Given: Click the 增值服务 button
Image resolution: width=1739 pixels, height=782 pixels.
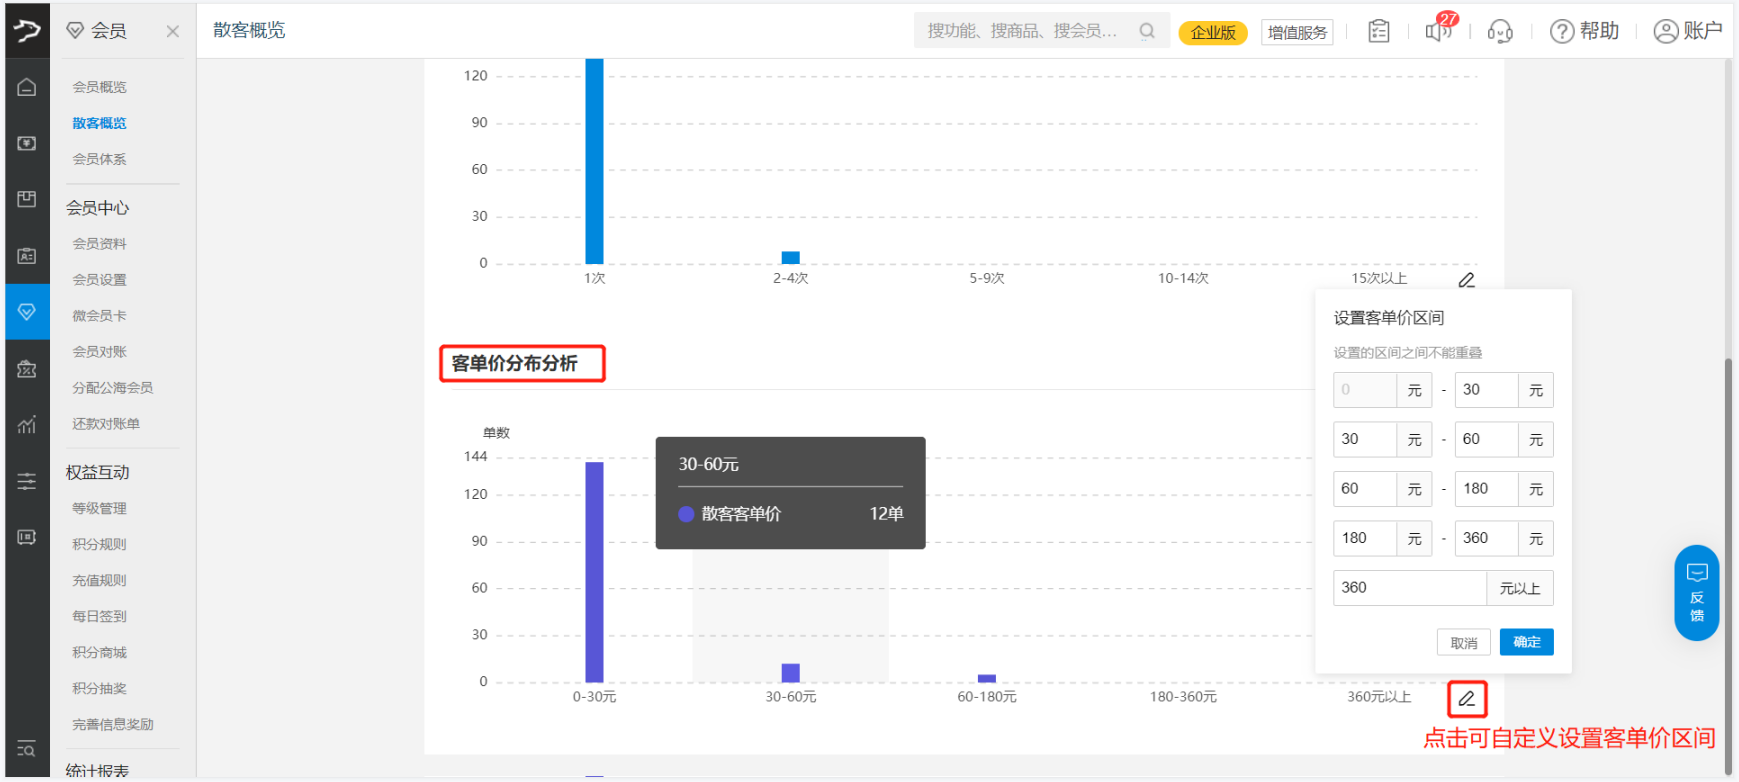Looking at the screenshot, I should pyautogui.click(x=1297, y=32).
